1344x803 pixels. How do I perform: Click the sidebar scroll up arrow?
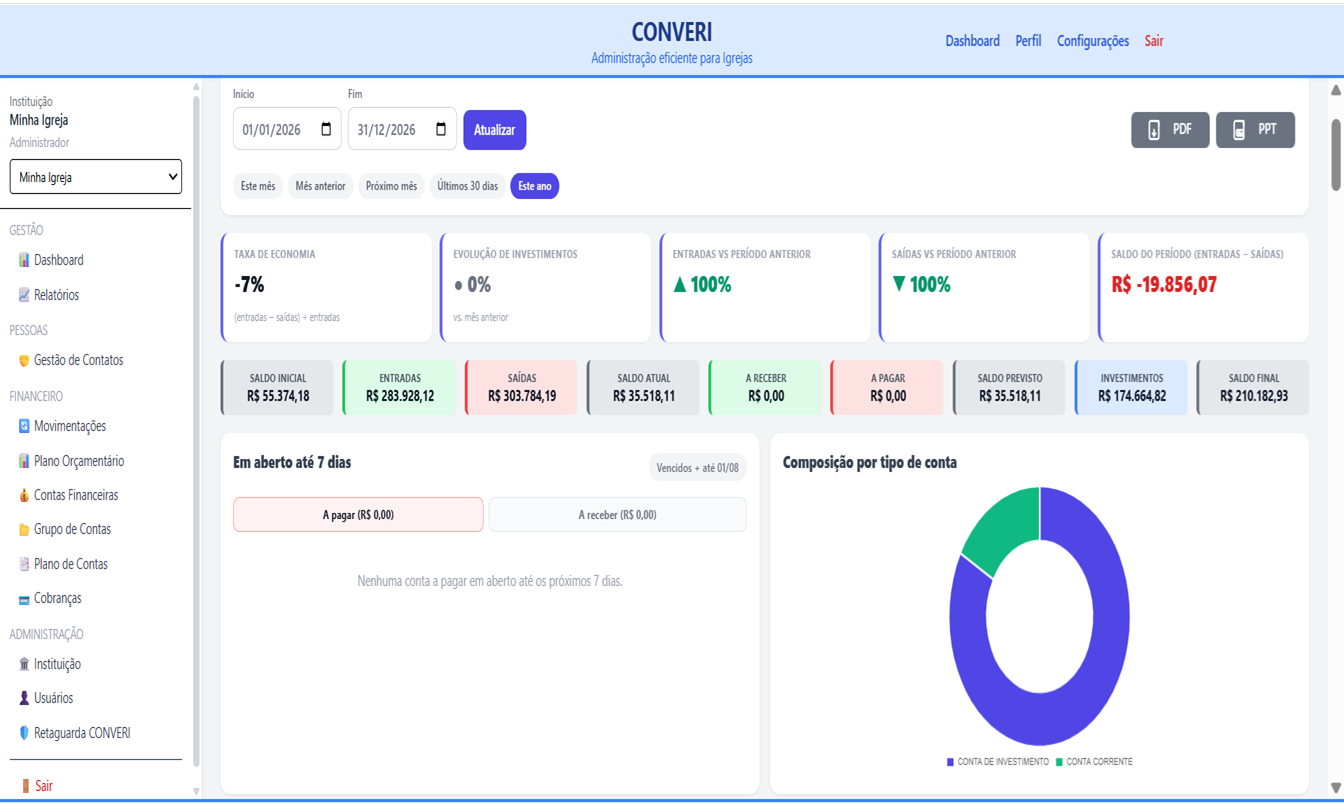[196, 88]
